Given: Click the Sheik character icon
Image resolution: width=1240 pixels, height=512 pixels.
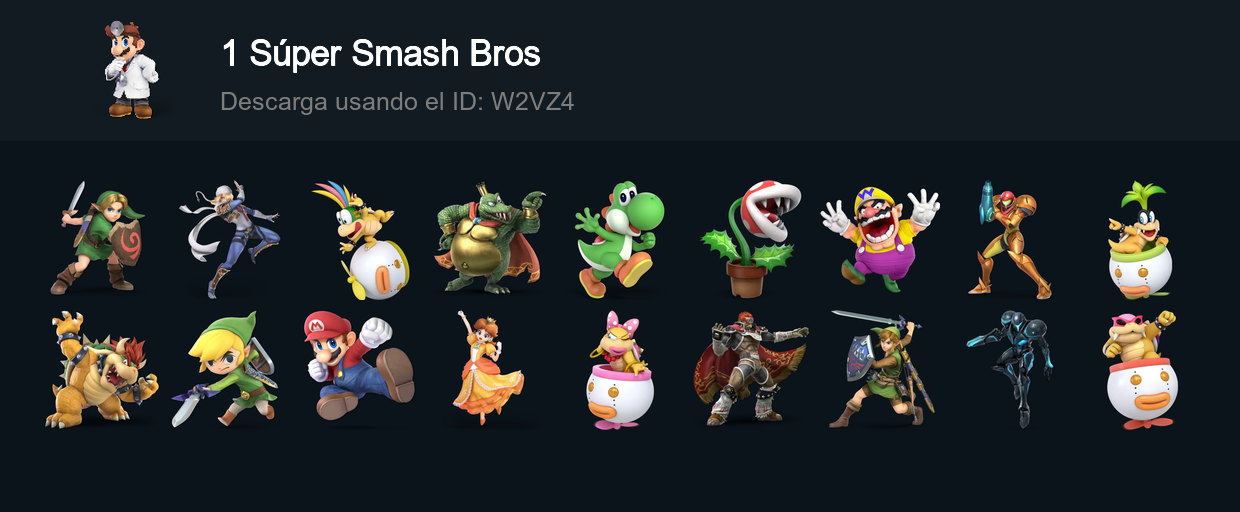Looking at the screenshot, I should click(230, 238).
